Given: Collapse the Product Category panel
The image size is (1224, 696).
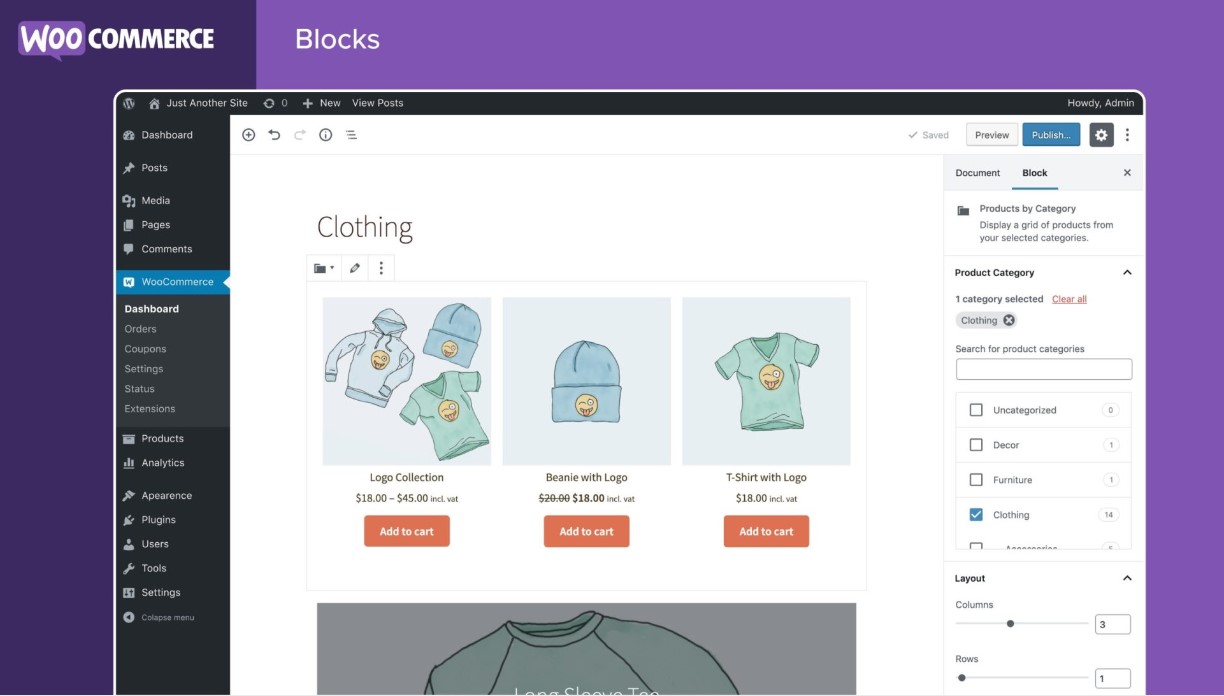Looking at the screenshot, I should click(x=1127, y=272).
